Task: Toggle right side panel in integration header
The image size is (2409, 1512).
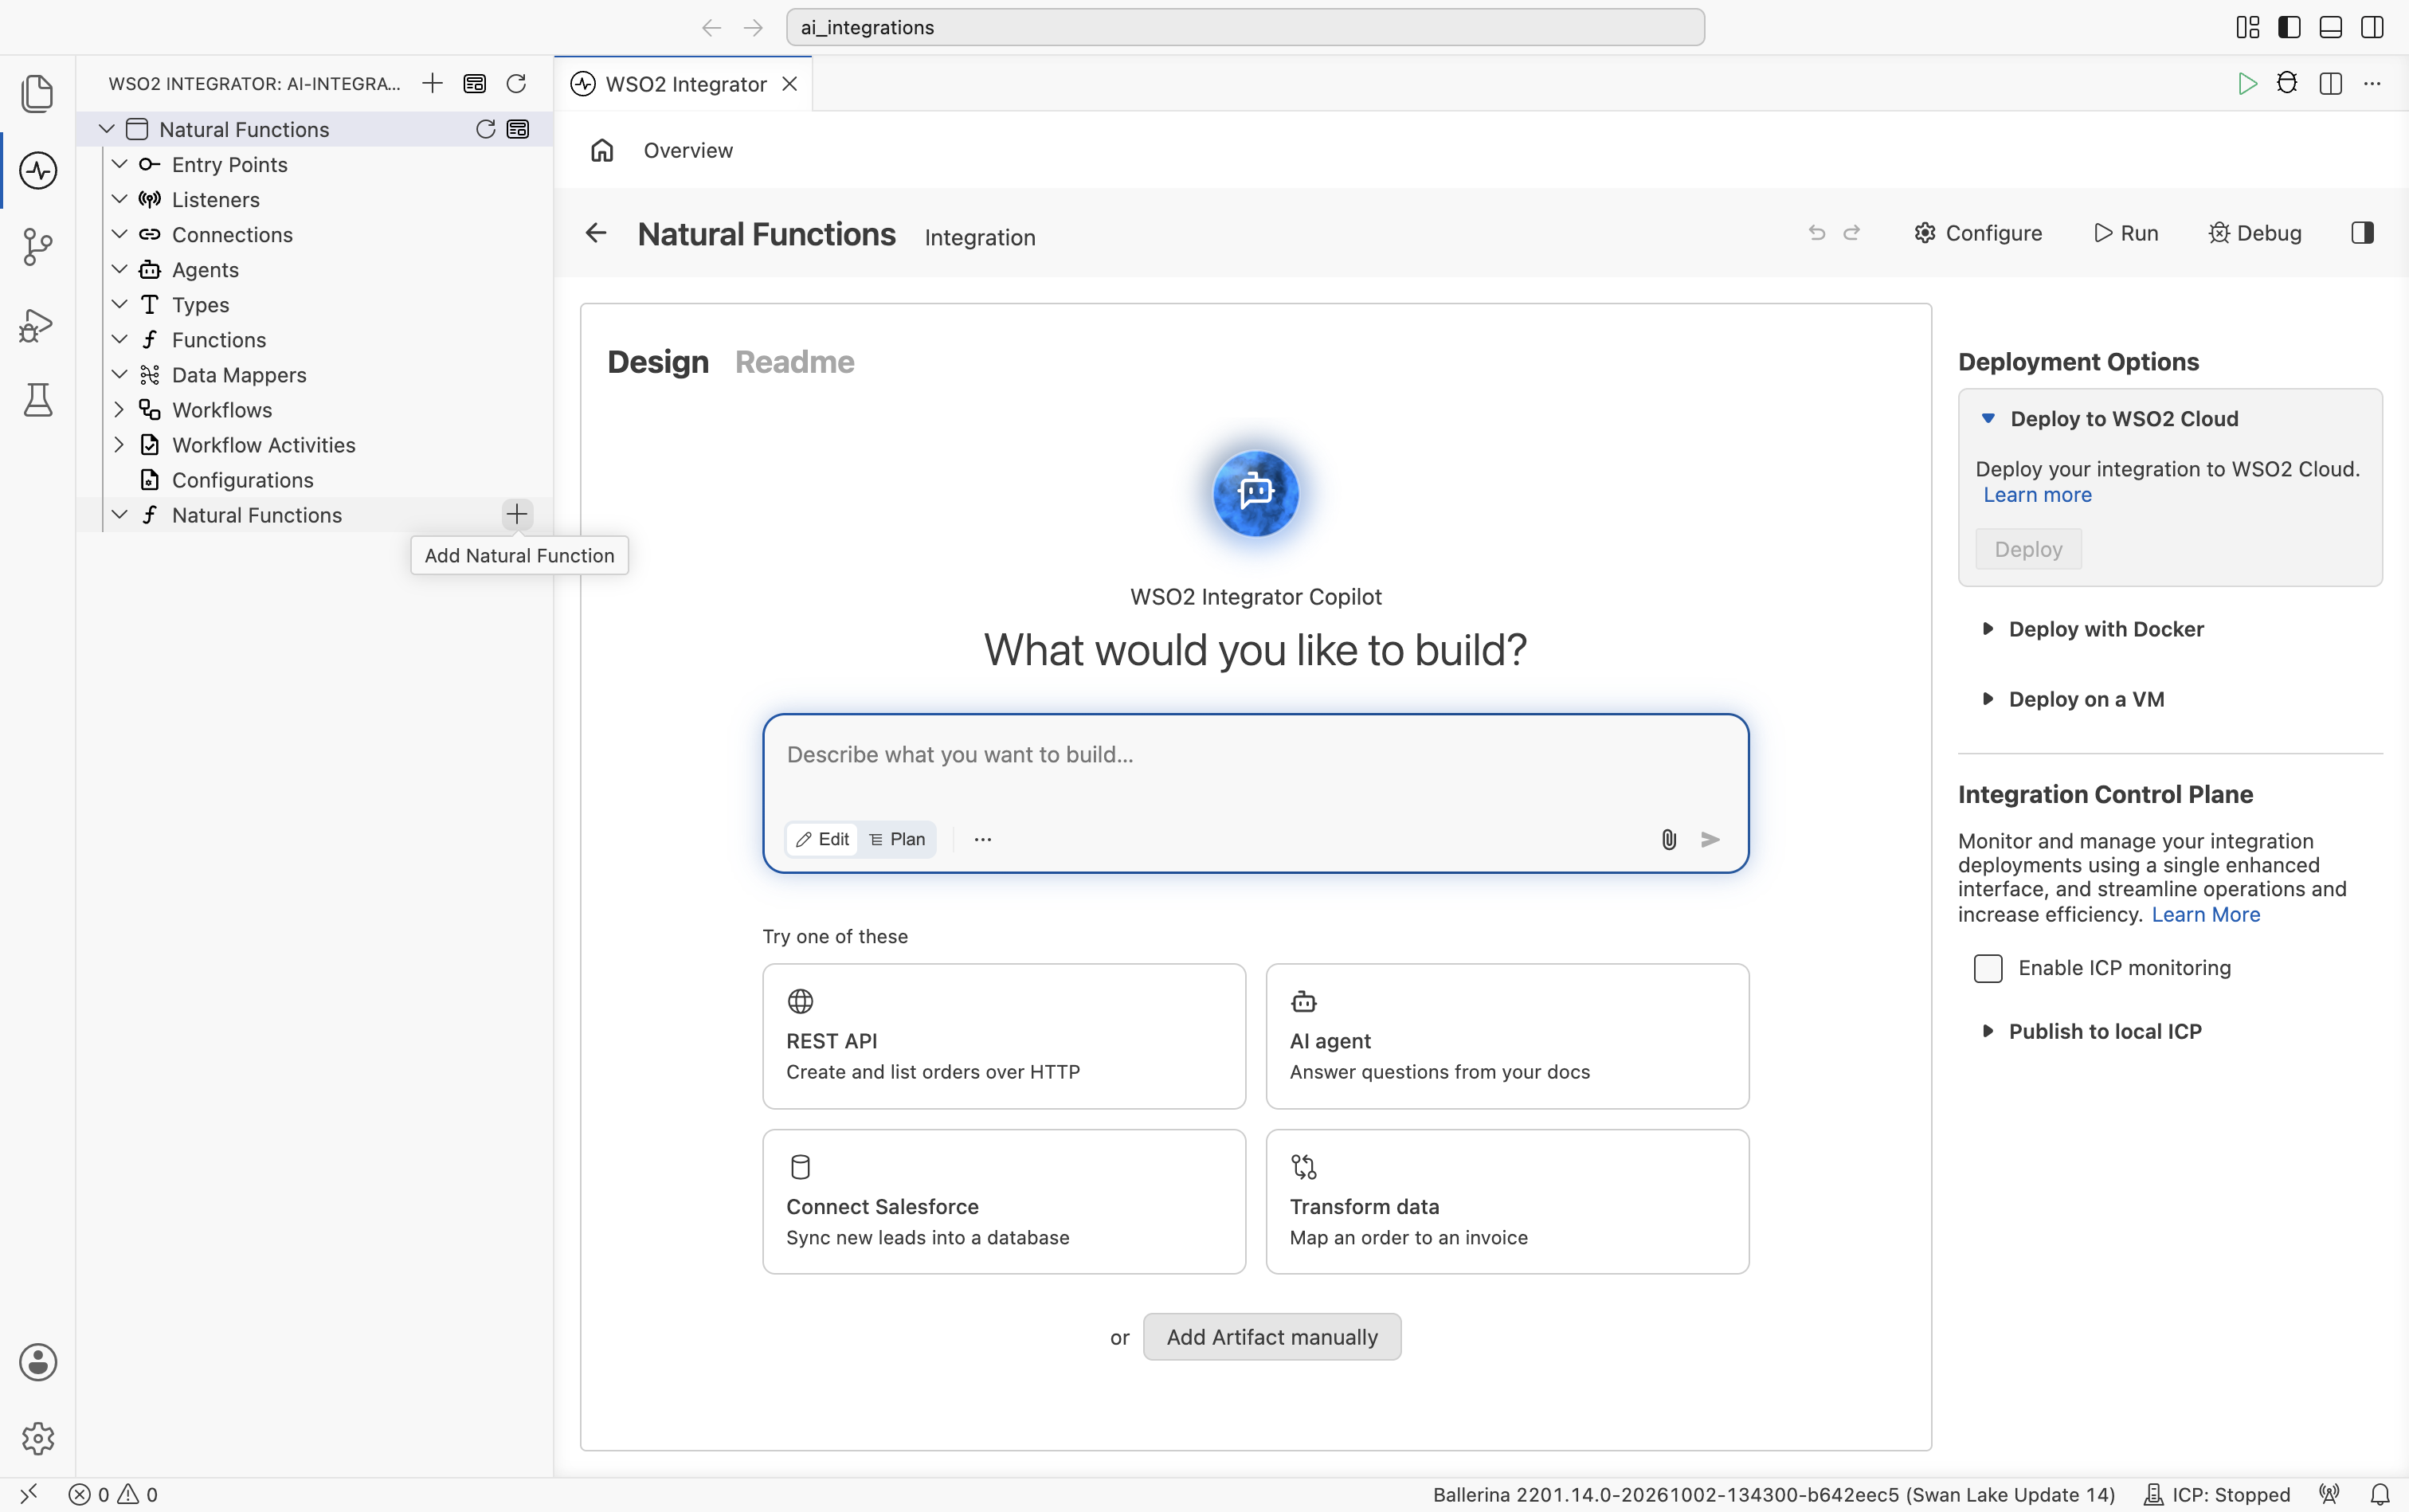Action: [2363, 233]
